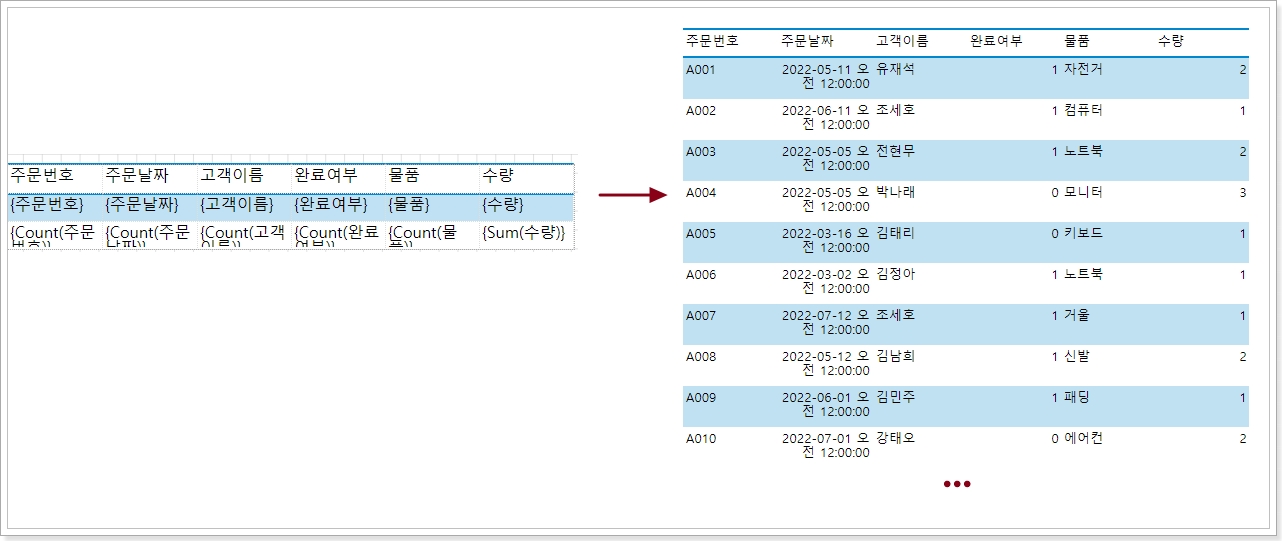
Task: Select order A001 in the preview table
Action: [x=701, y=70]
